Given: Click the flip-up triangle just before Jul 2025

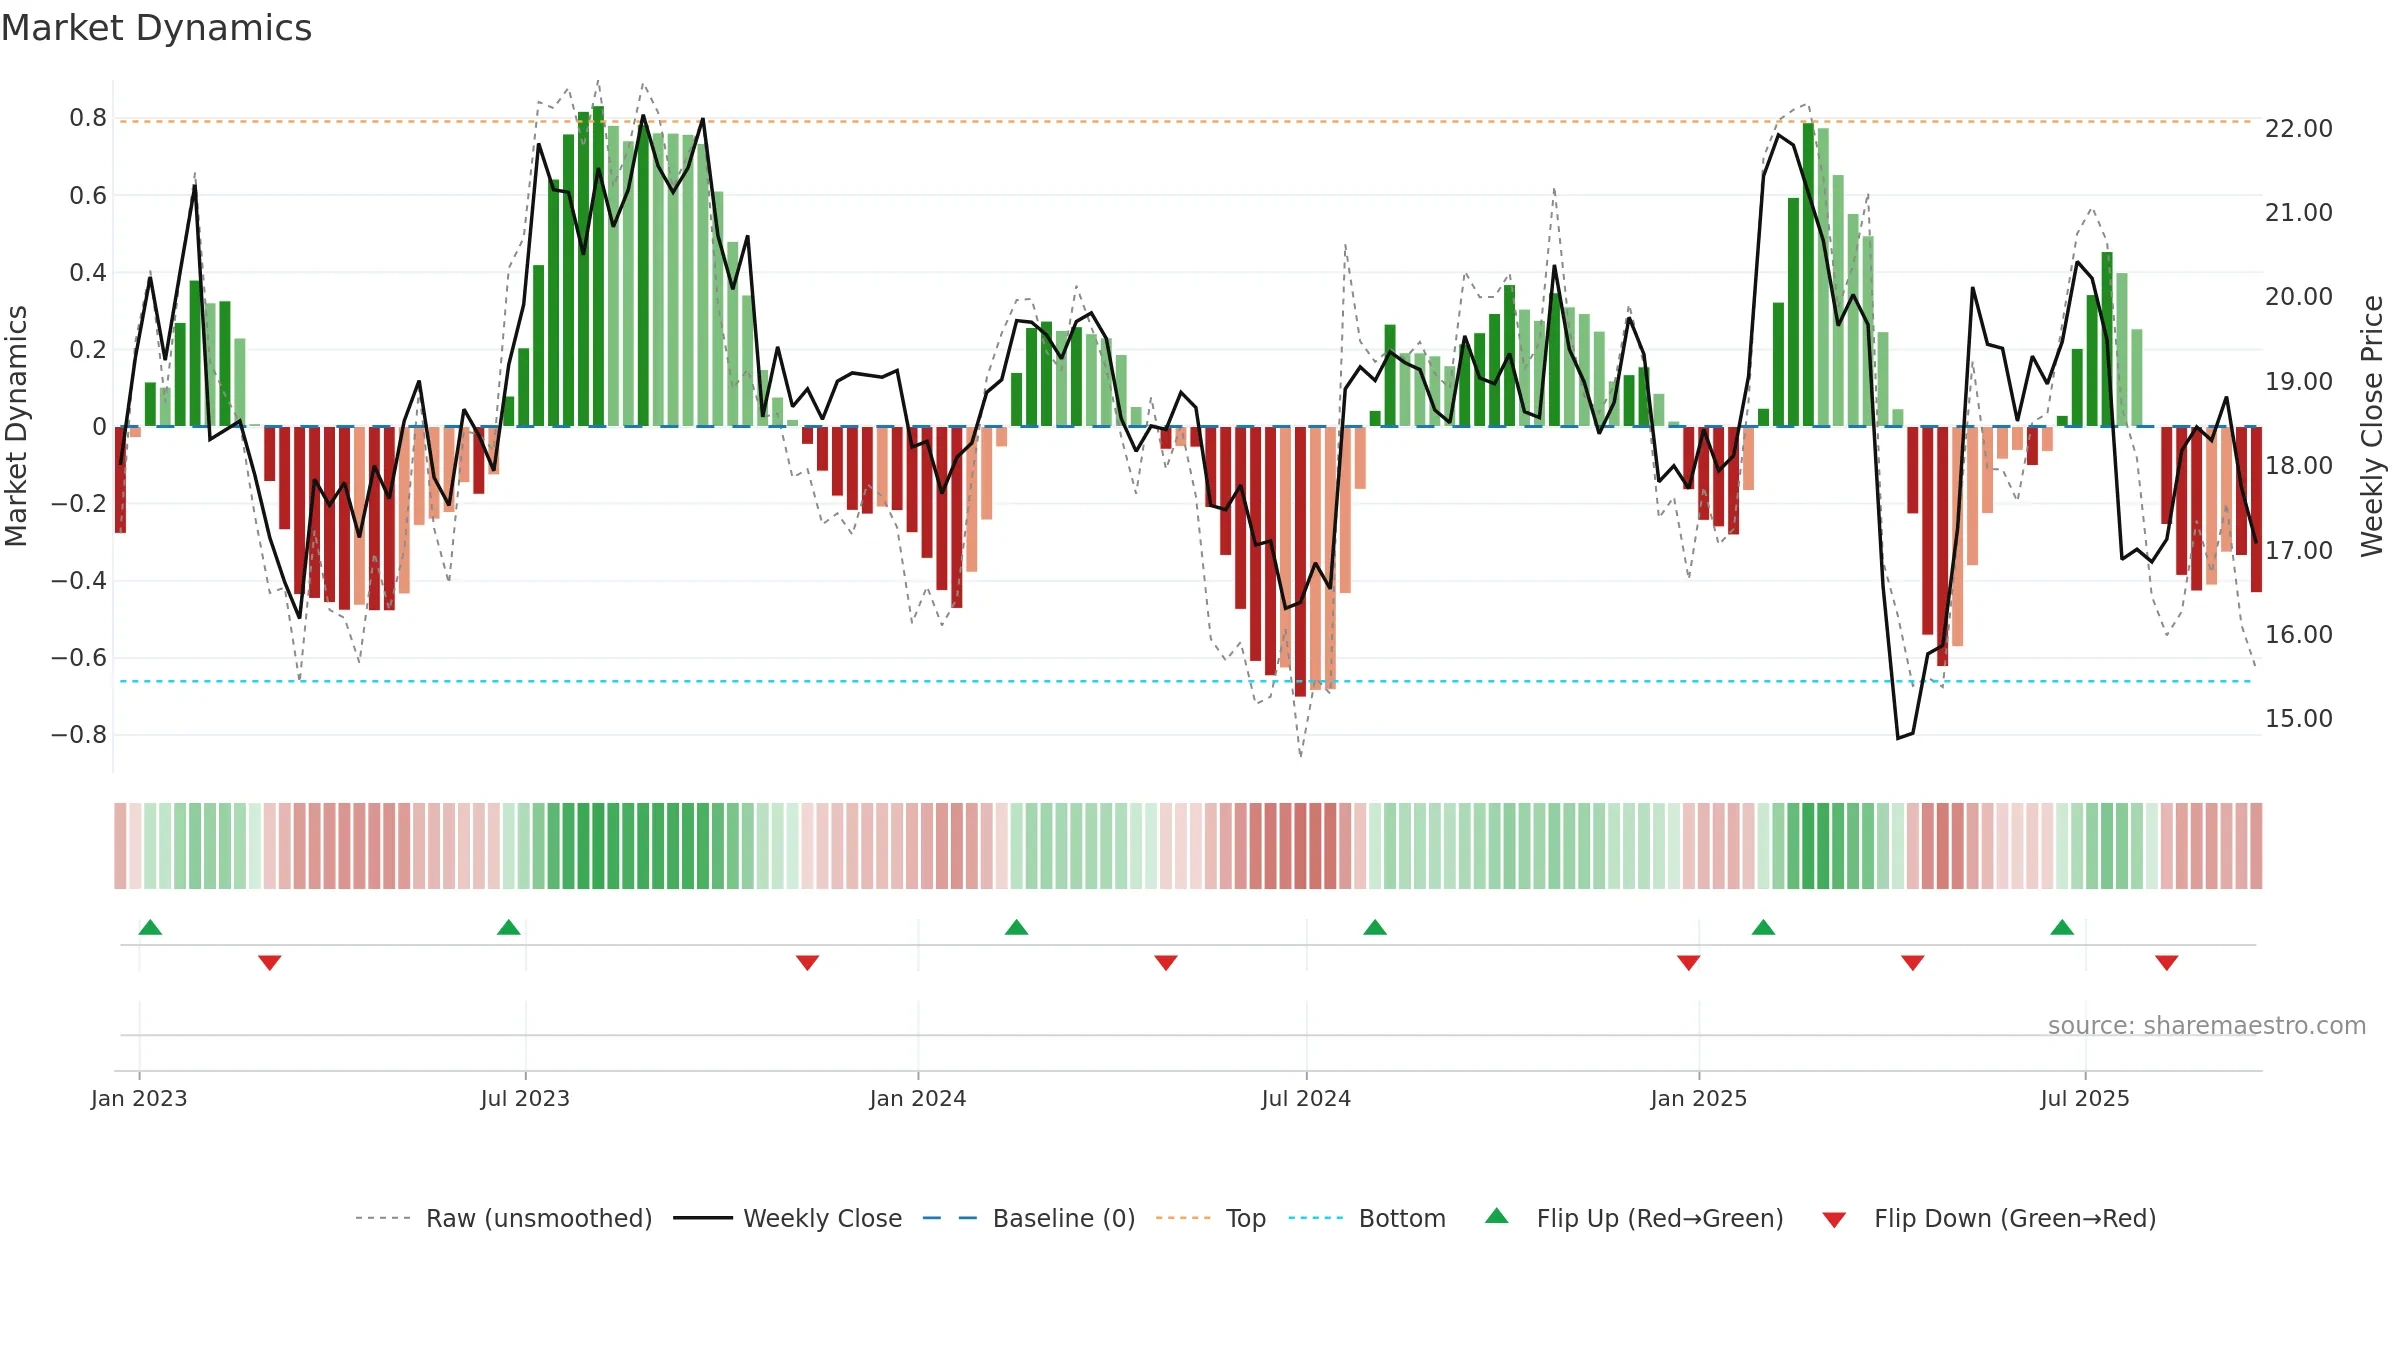Looking at the screenshot, I should (2062, 927).
